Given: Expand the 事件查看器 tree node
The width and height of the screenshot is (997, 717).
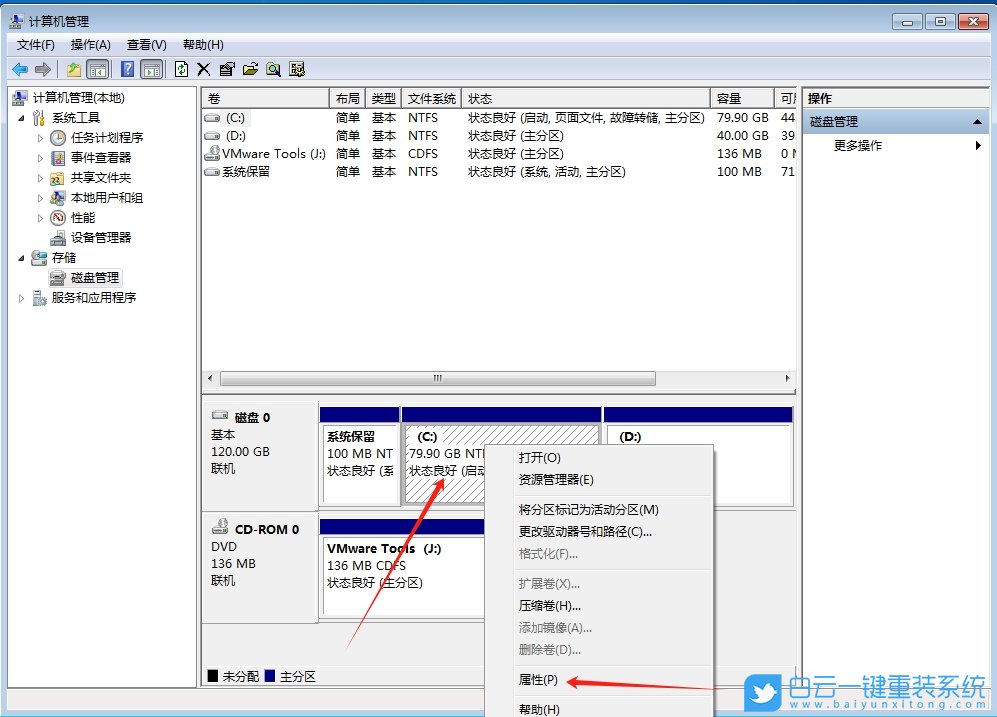Looking at the screenshot, I should 39,157.
